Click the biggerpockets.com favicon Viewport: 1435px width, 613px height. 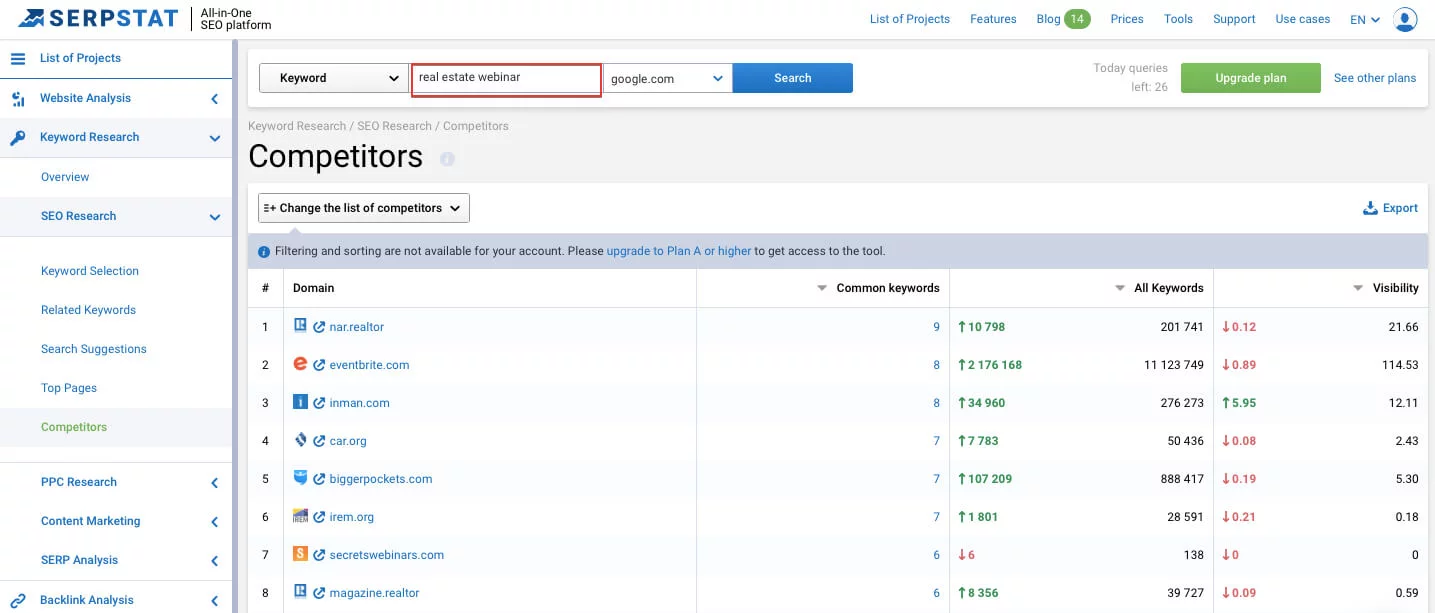[x=300, y=478]
